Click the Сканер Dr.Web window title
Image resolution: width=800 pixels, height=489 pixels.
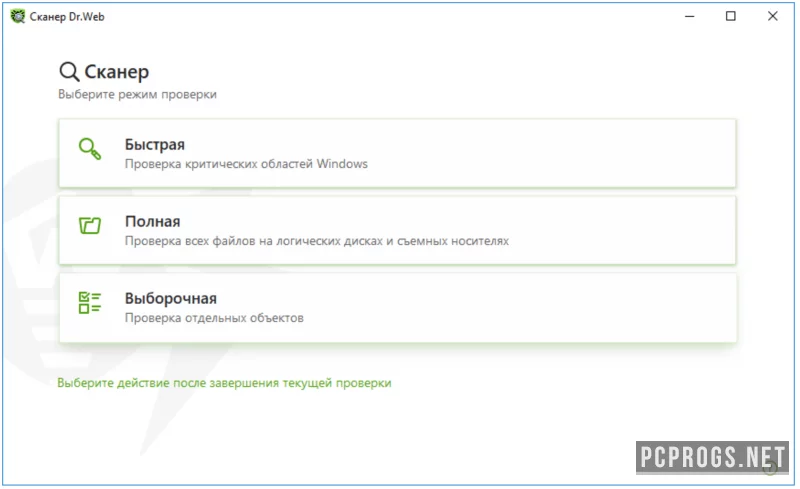tap(67, 17)
